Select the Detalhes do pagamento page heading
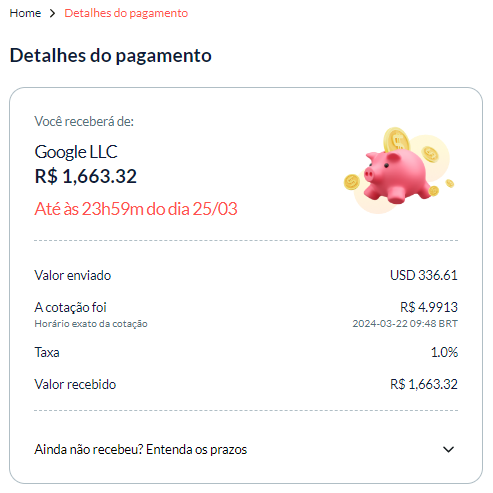 (x=110, y=55)
